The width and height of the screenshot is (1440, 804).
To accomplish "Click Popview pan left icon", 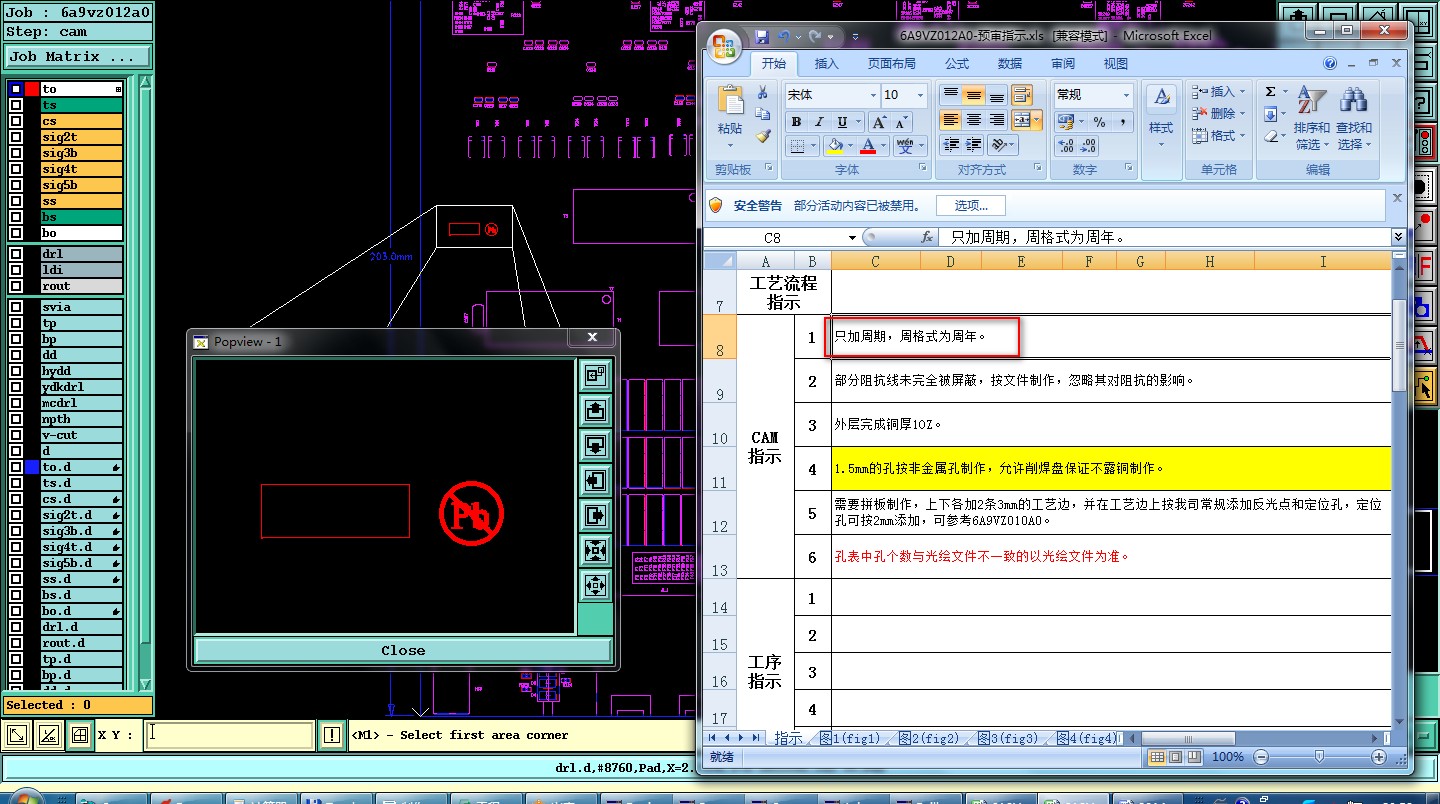I will coord(596,480).
